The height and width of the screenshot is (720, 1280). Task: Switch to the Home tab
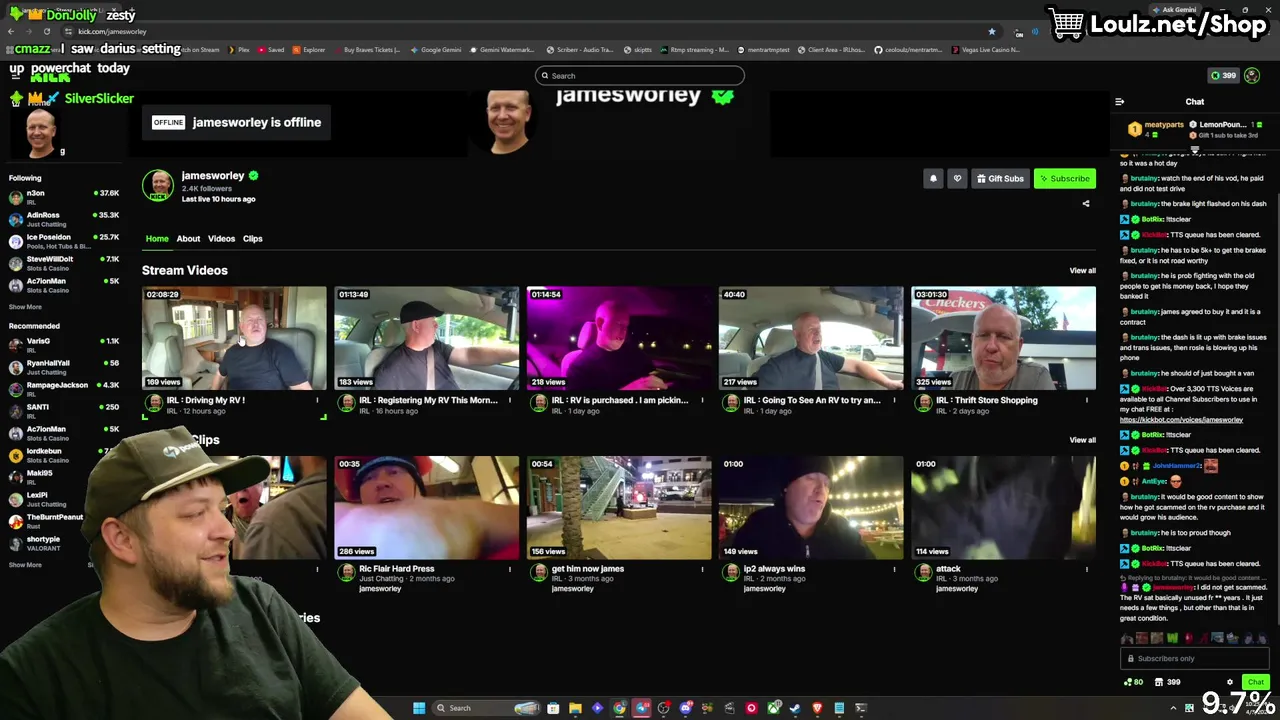coord(157,239)
